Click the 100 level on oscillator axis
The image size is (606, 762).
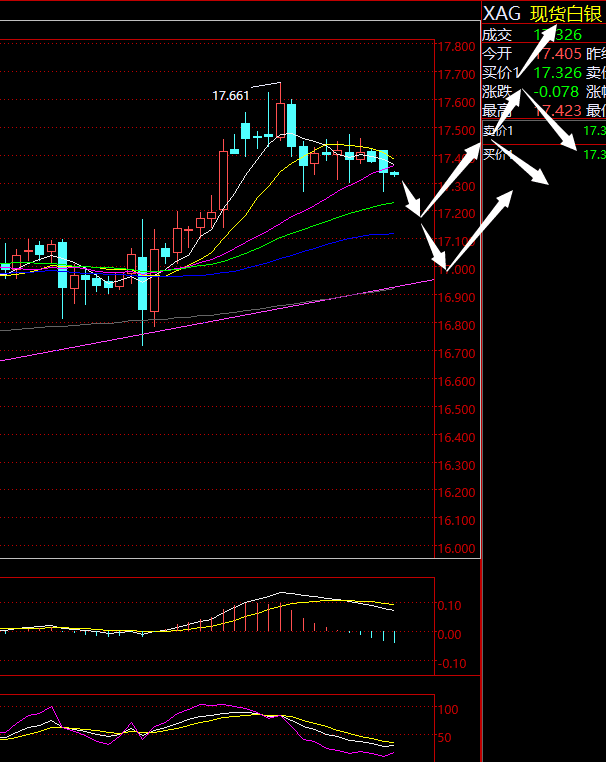pos(448,710)
